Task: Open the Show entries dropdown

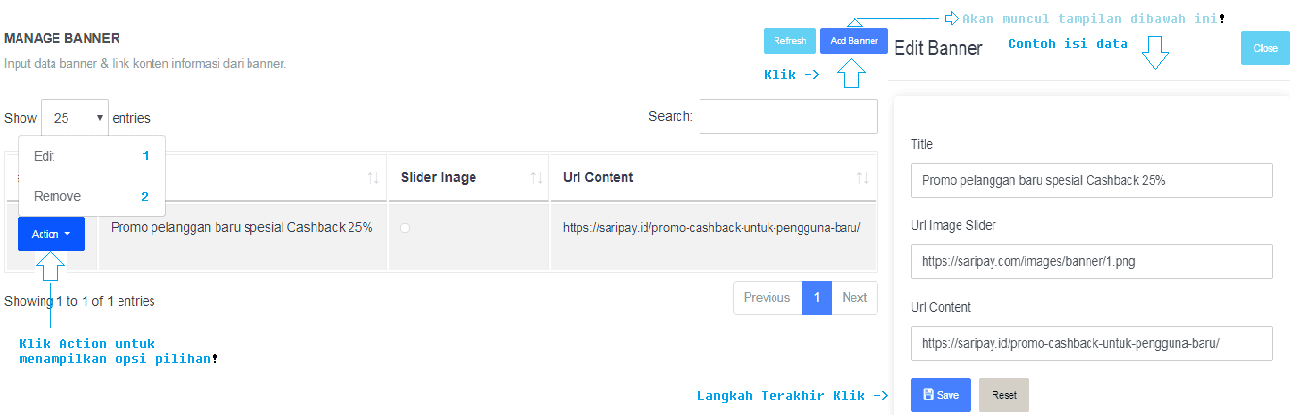Action: (75, 118)
